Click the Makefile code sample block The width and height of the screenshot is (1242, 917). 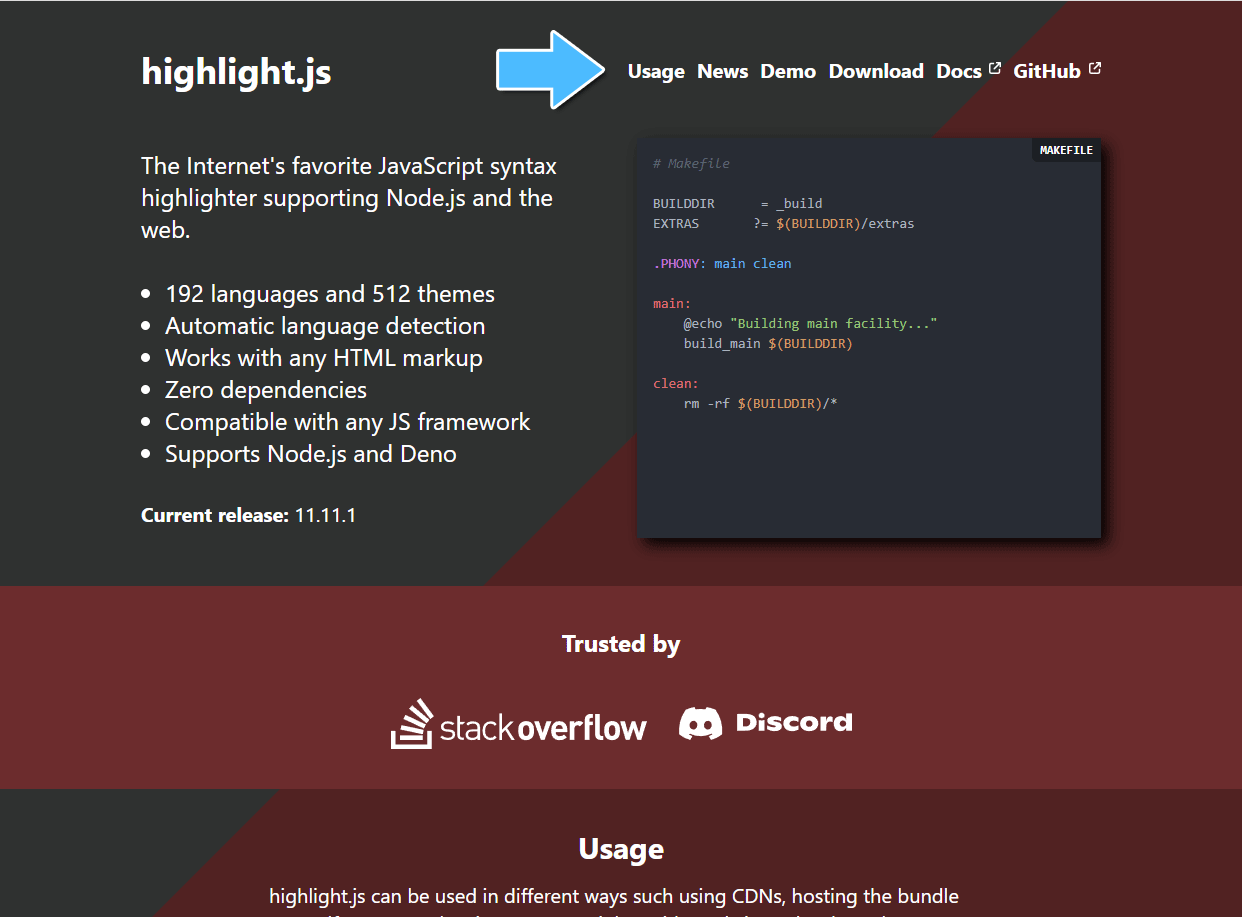869,338
